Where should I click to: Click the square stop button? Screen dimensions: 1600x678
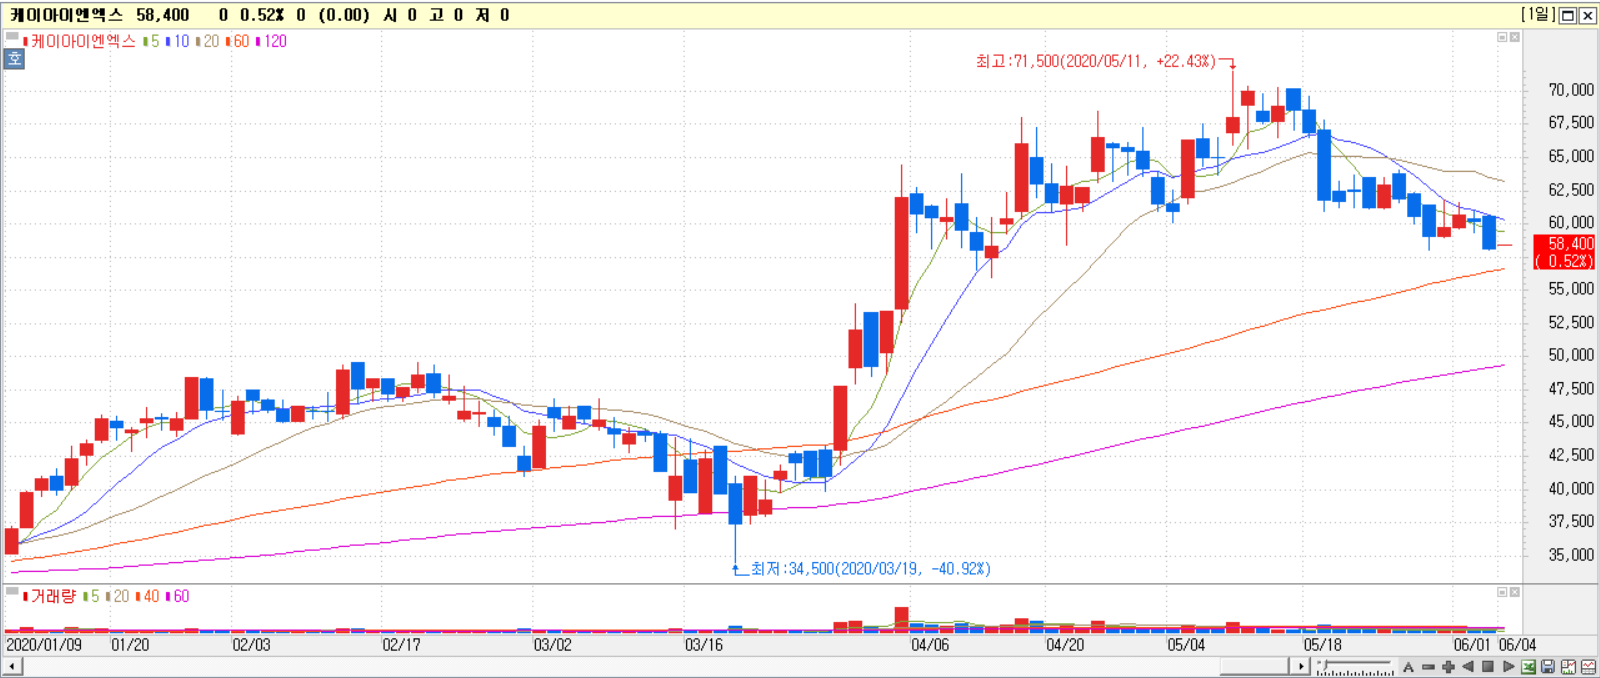coord(1488,667)
